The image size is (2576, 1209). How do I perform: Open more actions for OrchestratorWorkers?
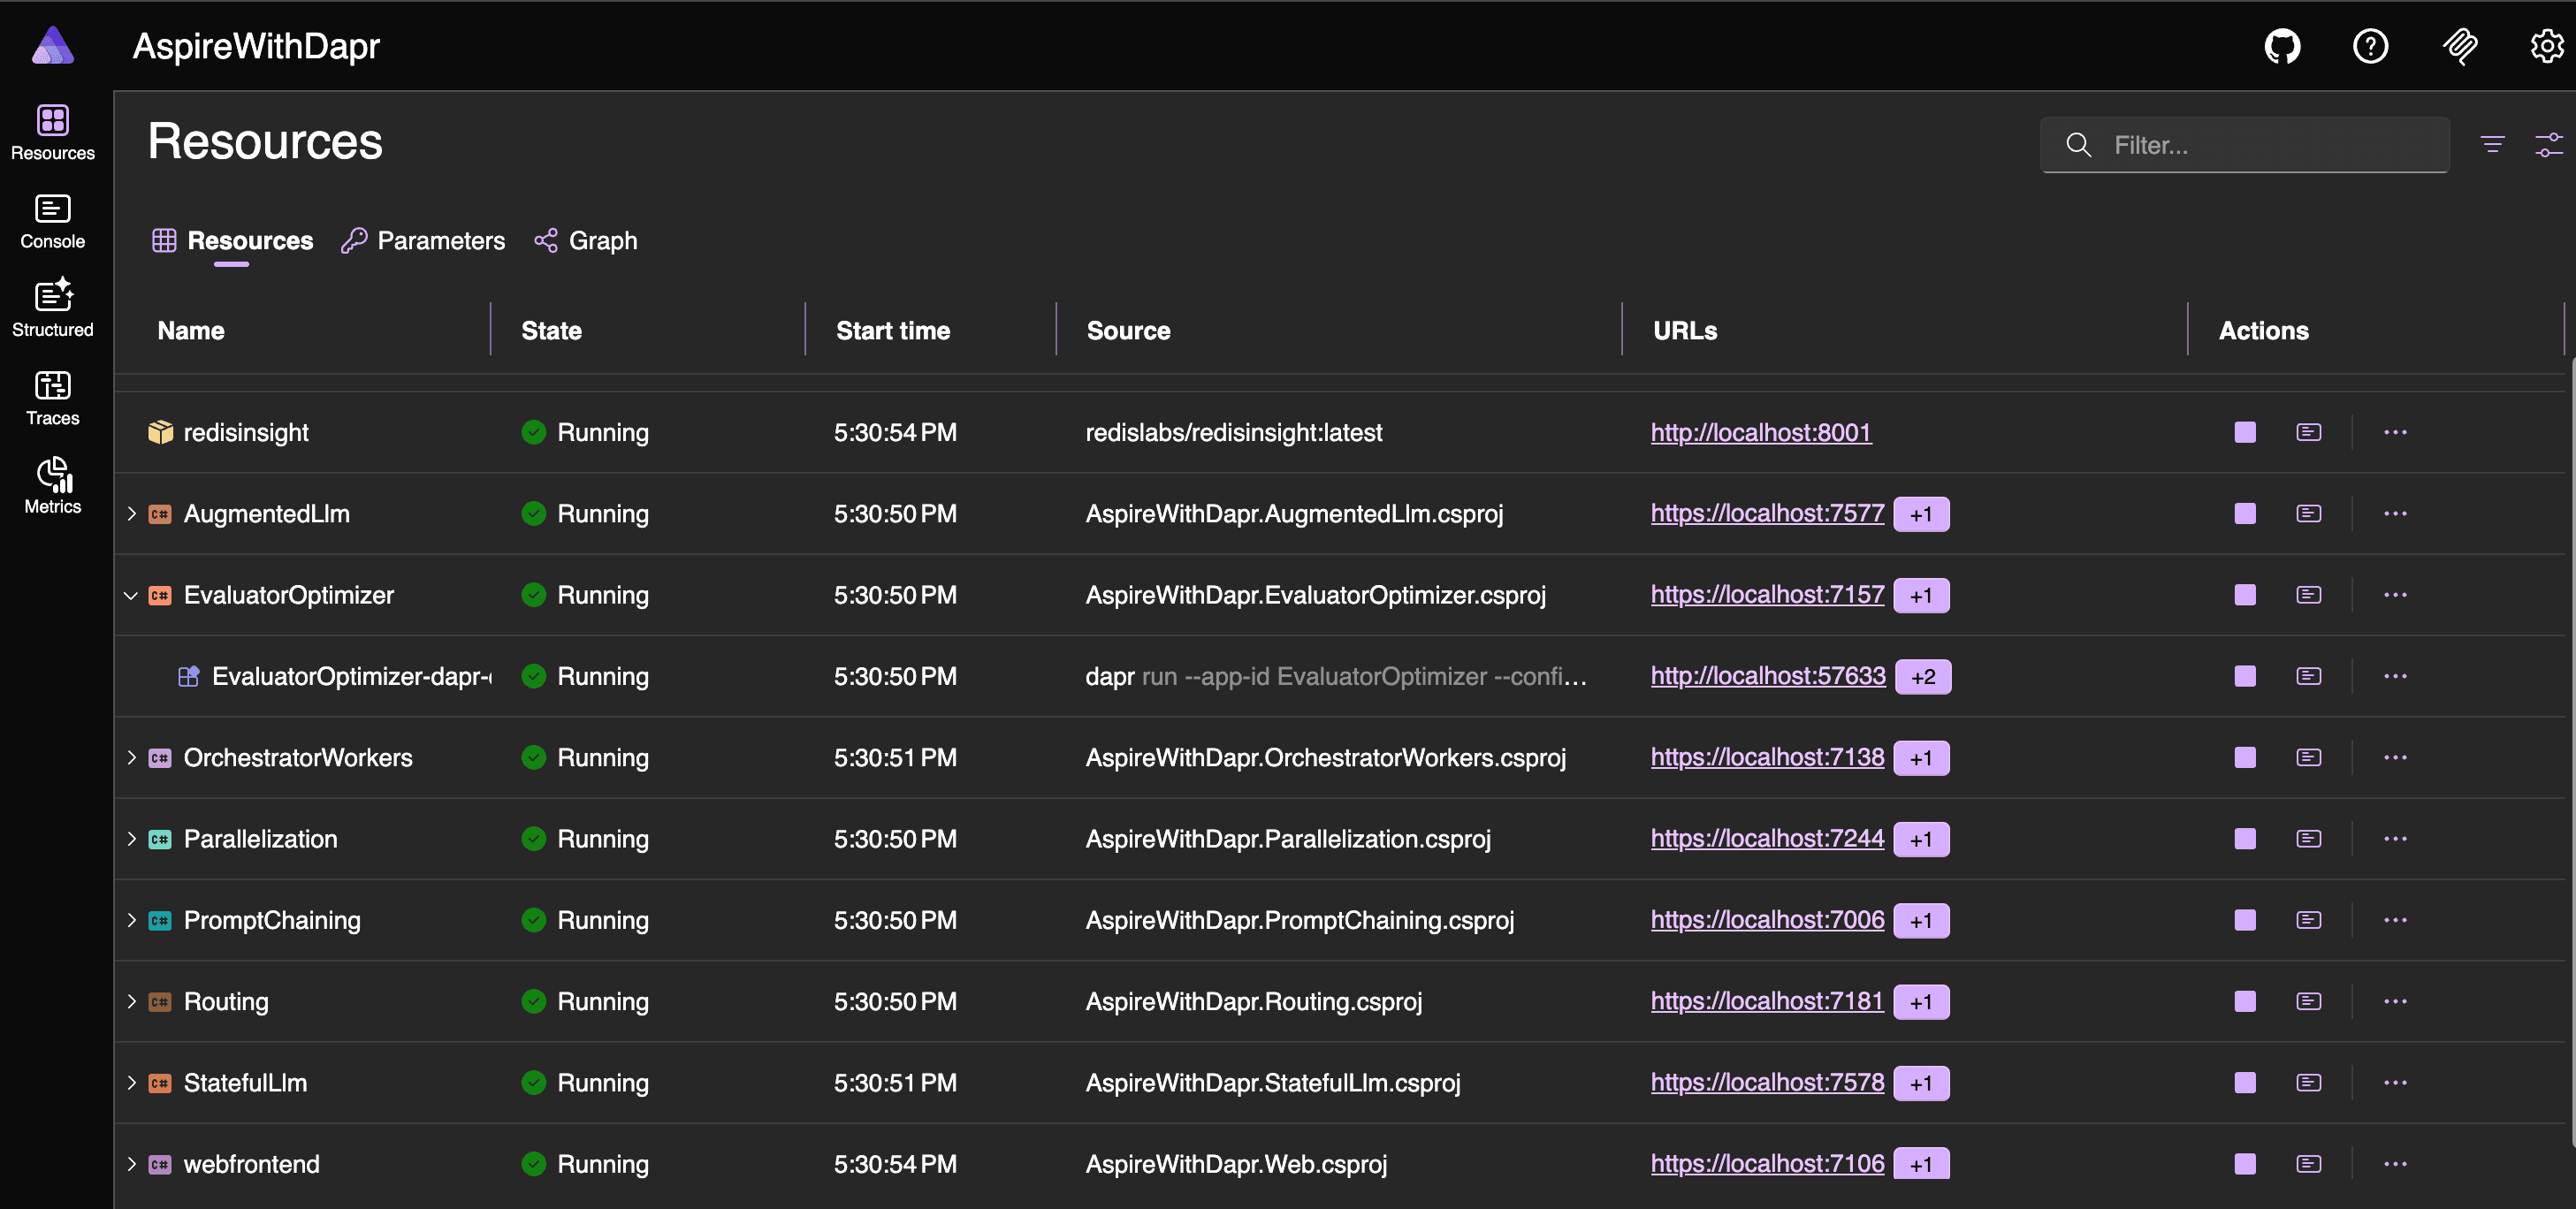coord(2395,758)
